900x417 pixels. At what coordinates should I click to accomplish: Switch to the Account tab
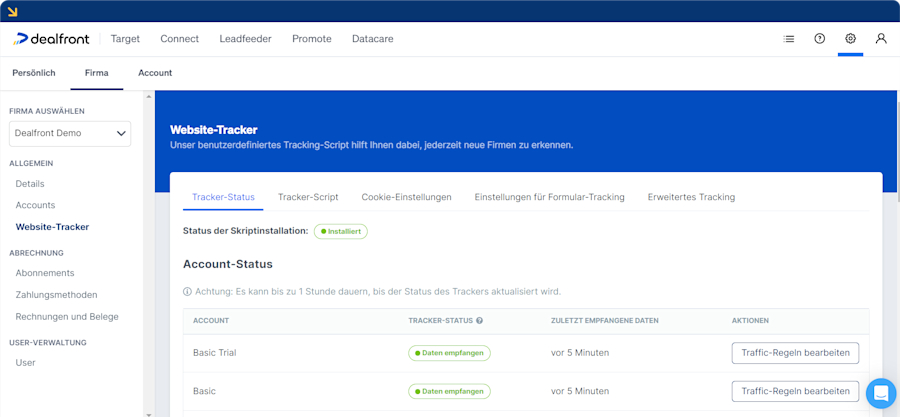pyautogui.click(x=155, y=73)
